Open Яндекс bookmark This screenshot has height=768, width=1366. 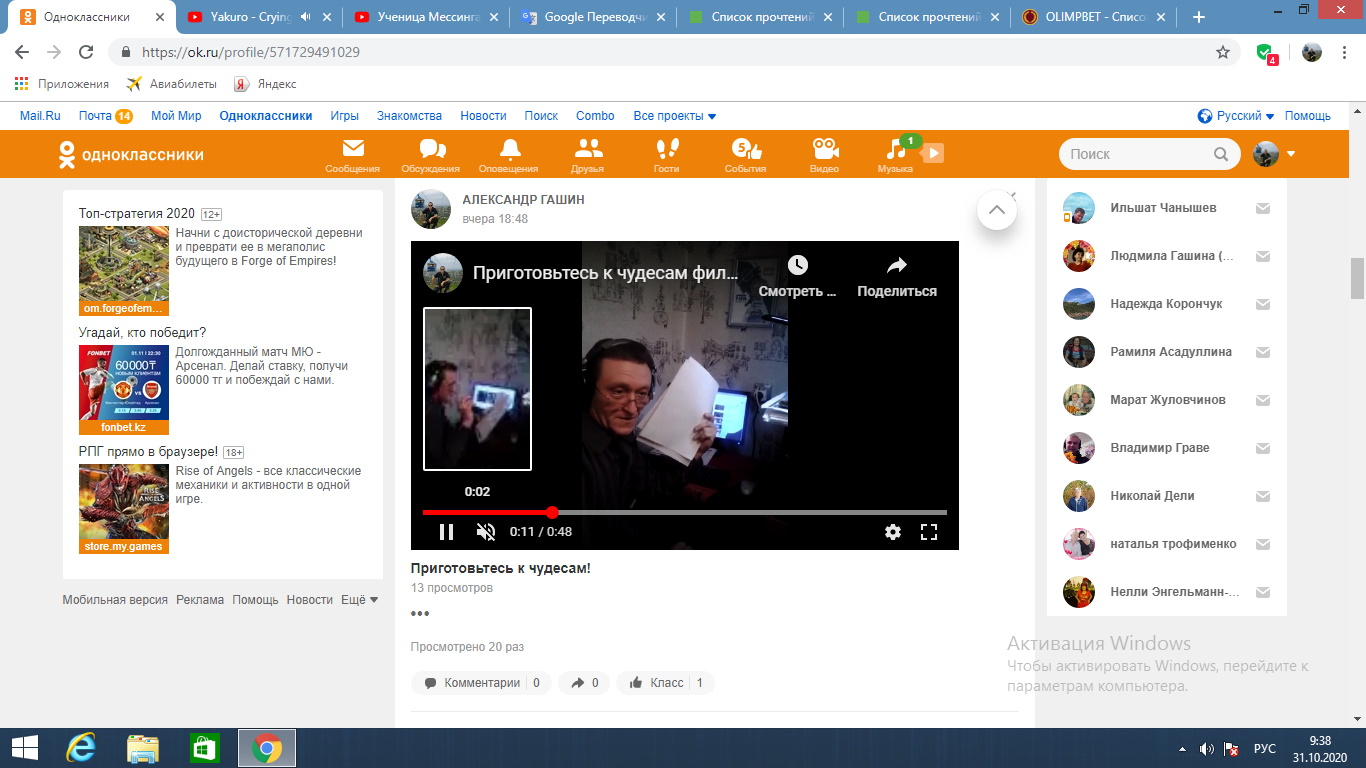(265, 84)
